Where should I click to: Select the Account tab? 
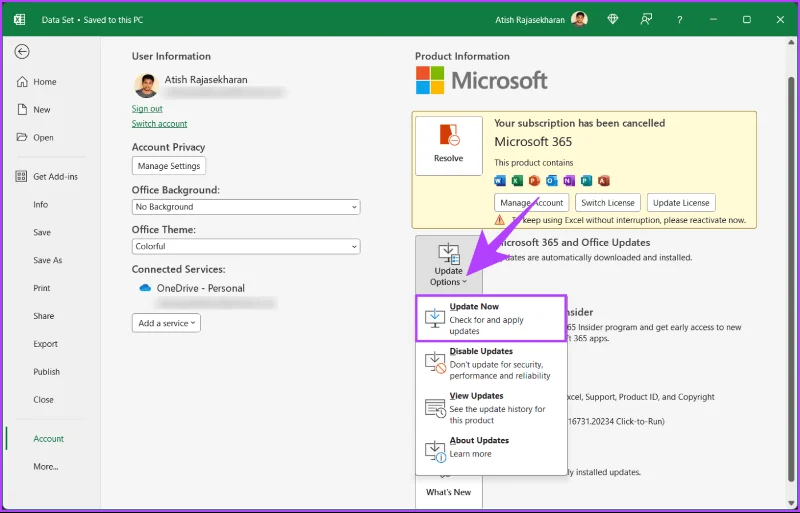pos(48,438)
